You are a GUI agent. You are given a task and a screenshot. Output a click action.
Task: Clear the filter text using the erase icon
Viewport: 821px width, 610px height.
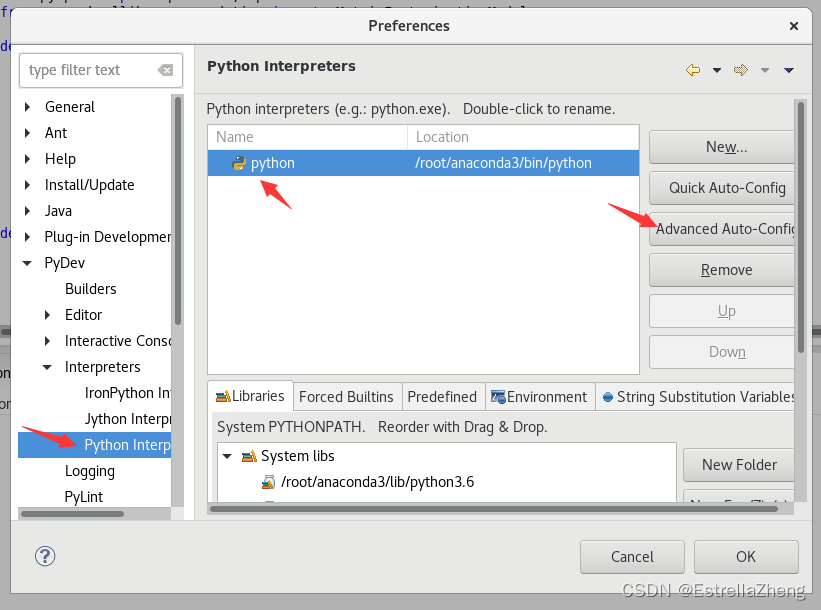166,70
